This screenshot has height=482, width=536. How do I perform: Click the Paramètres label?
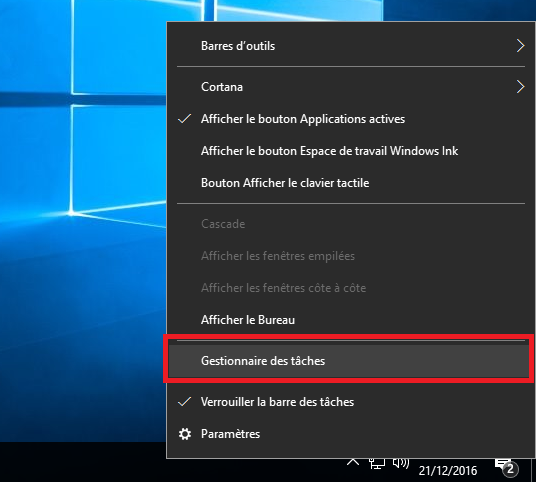coord(230,434)
